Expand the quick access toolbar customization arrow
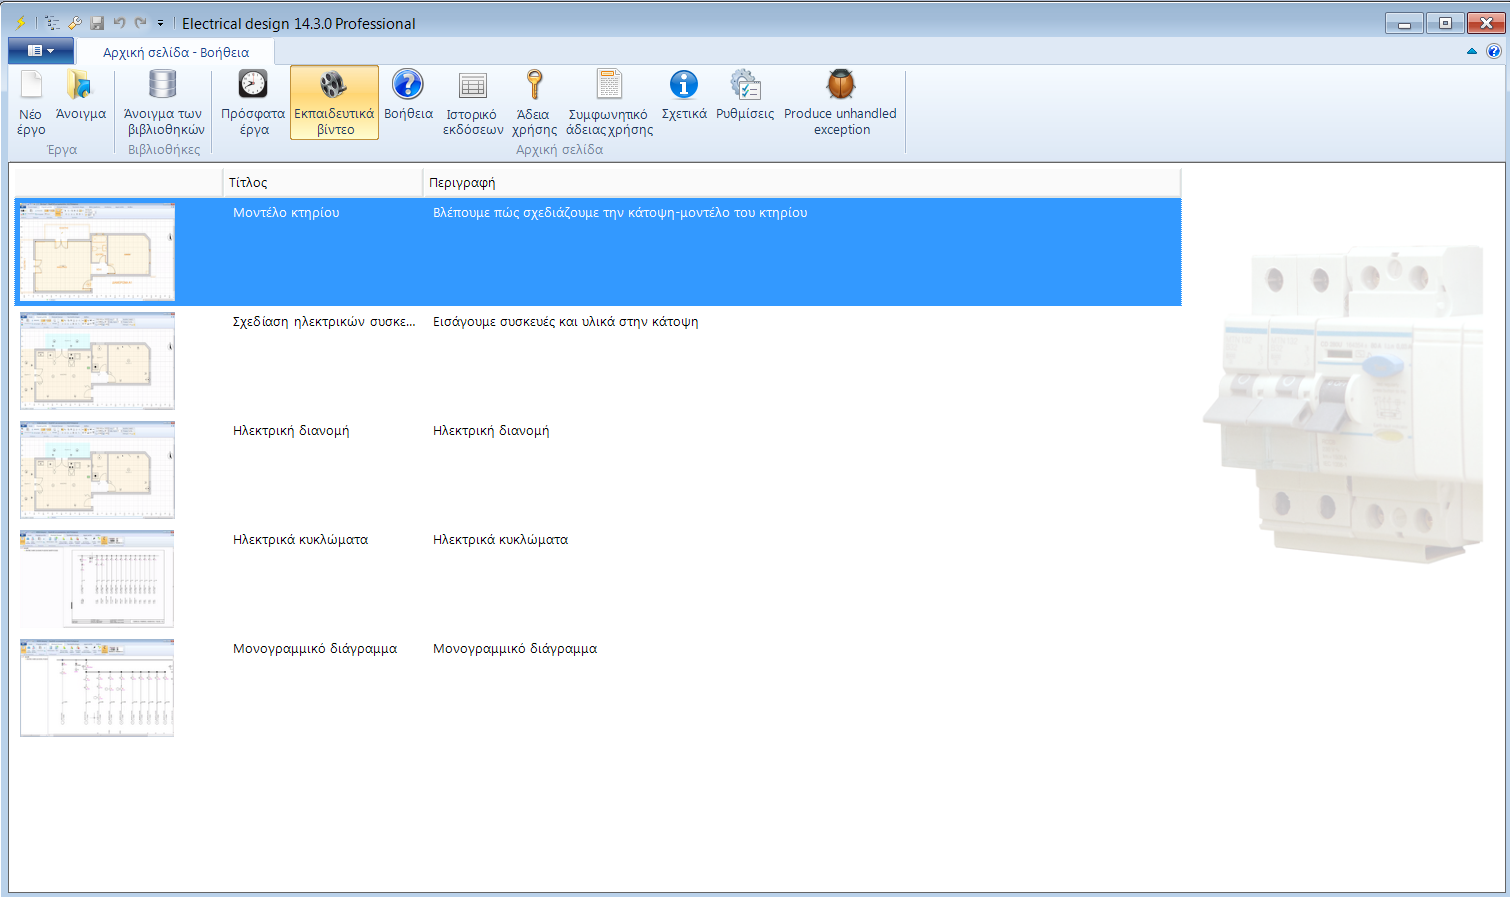Image resolution: width=1510 pixels, height=897 pixels. pos(160,22)
